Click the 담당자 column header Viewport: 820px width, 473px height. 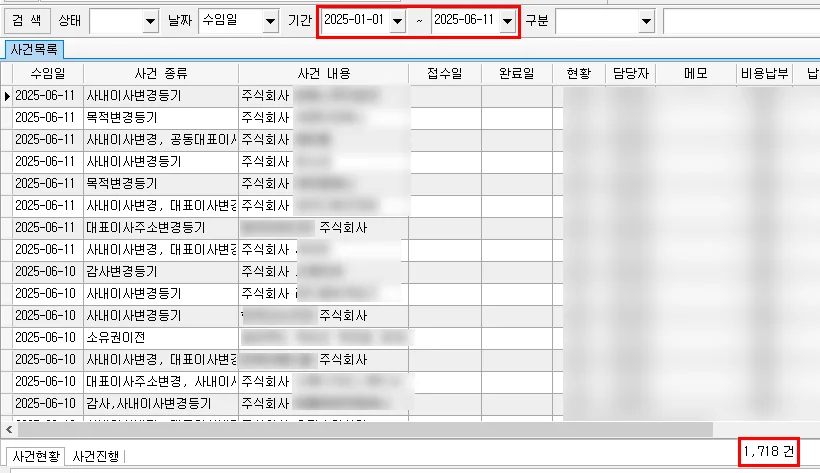click(x=631, y=74)
